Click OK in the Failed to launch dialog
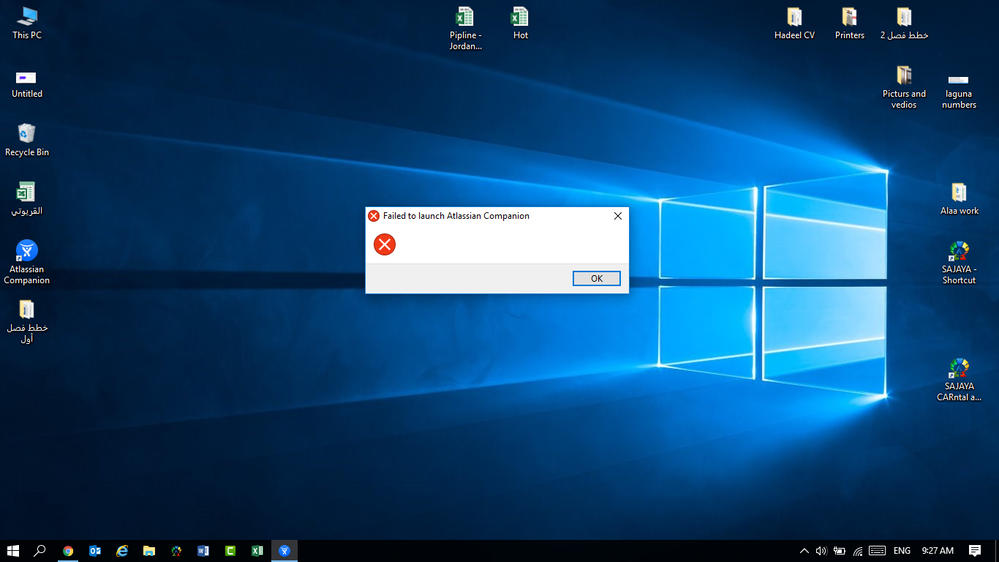The width and height of the screenshot is (999, 562). [596, 278]
